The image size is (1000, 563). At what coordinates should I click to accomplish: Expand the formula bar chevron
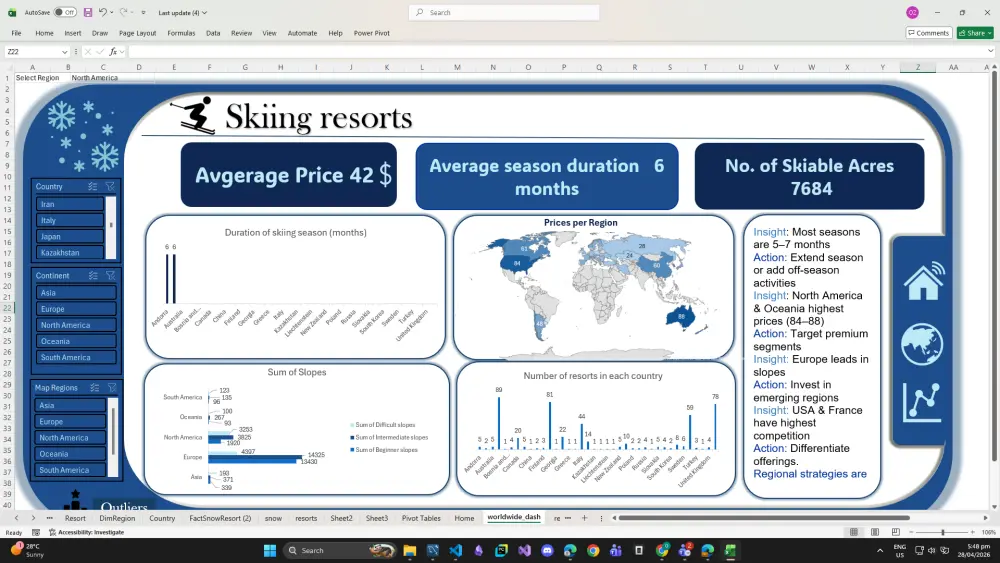(x=990, y=52)
